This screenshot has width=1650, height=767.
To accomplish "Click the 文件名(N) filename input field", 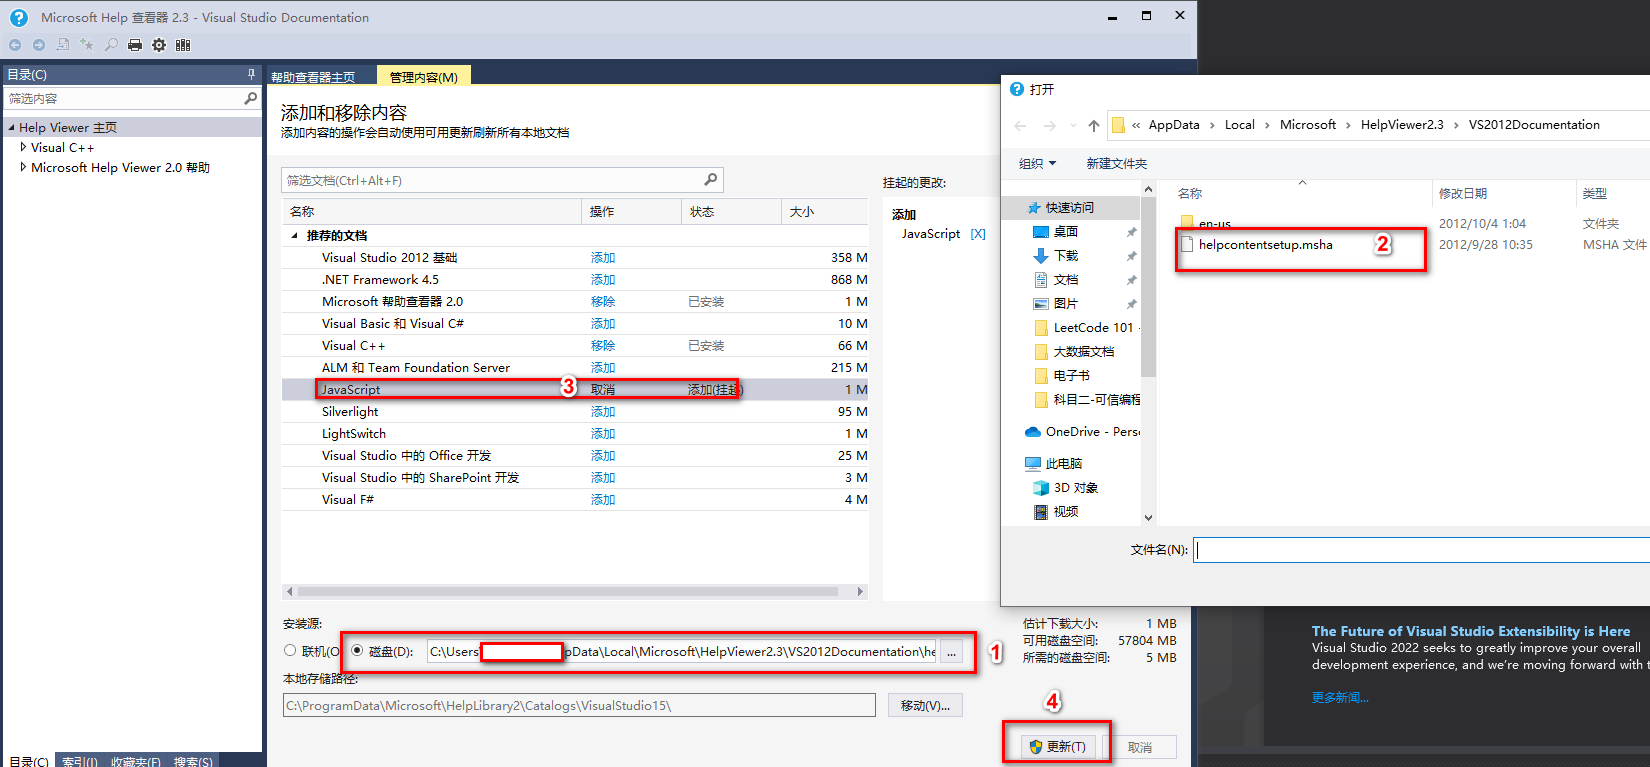I will [1421, 550].
